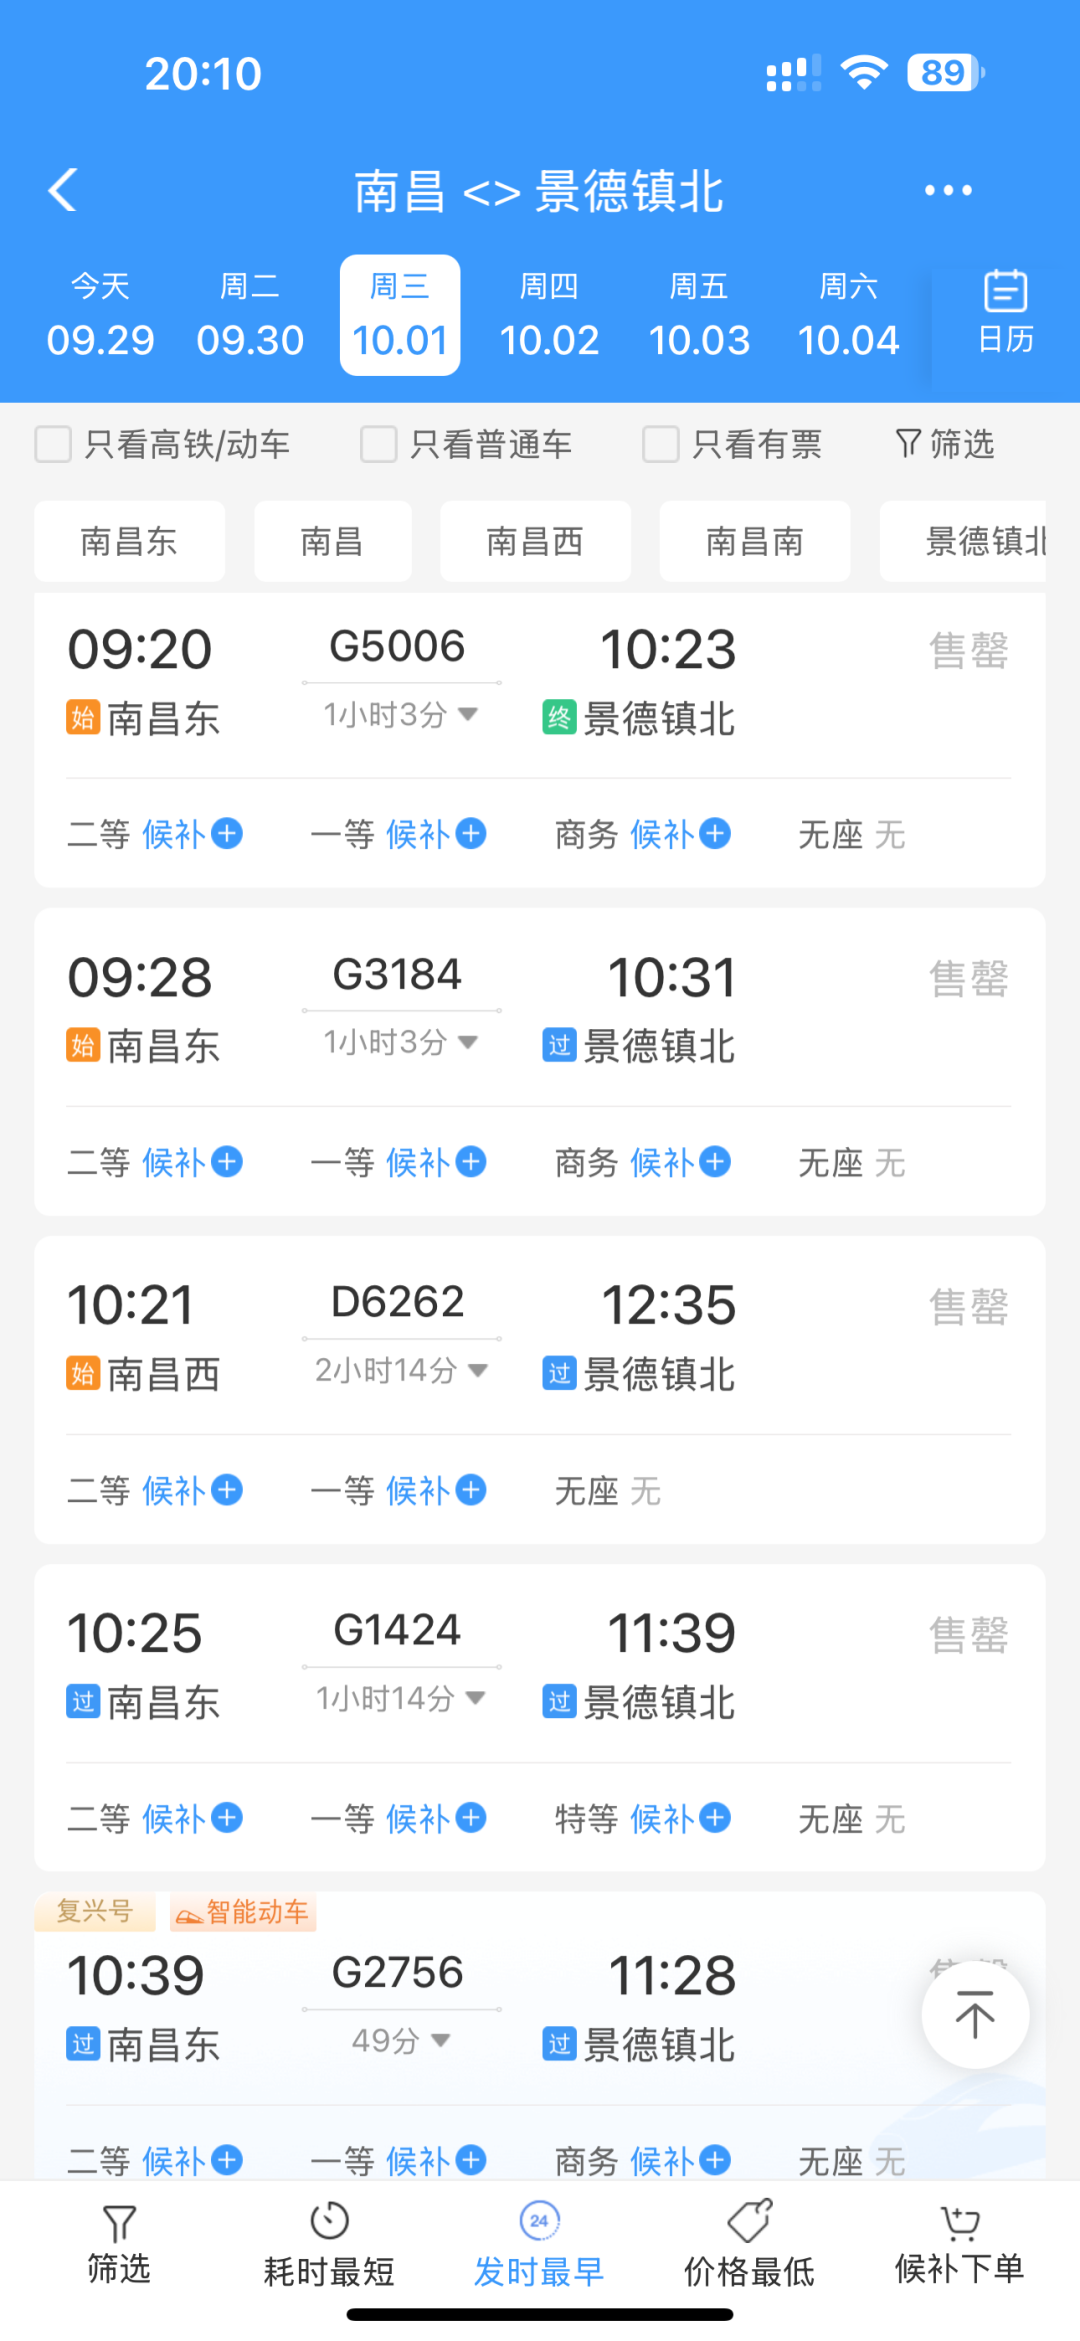Add second-class waitlist for G5006
Screen dimensions: 1080x2341
(x=227, y=833)
